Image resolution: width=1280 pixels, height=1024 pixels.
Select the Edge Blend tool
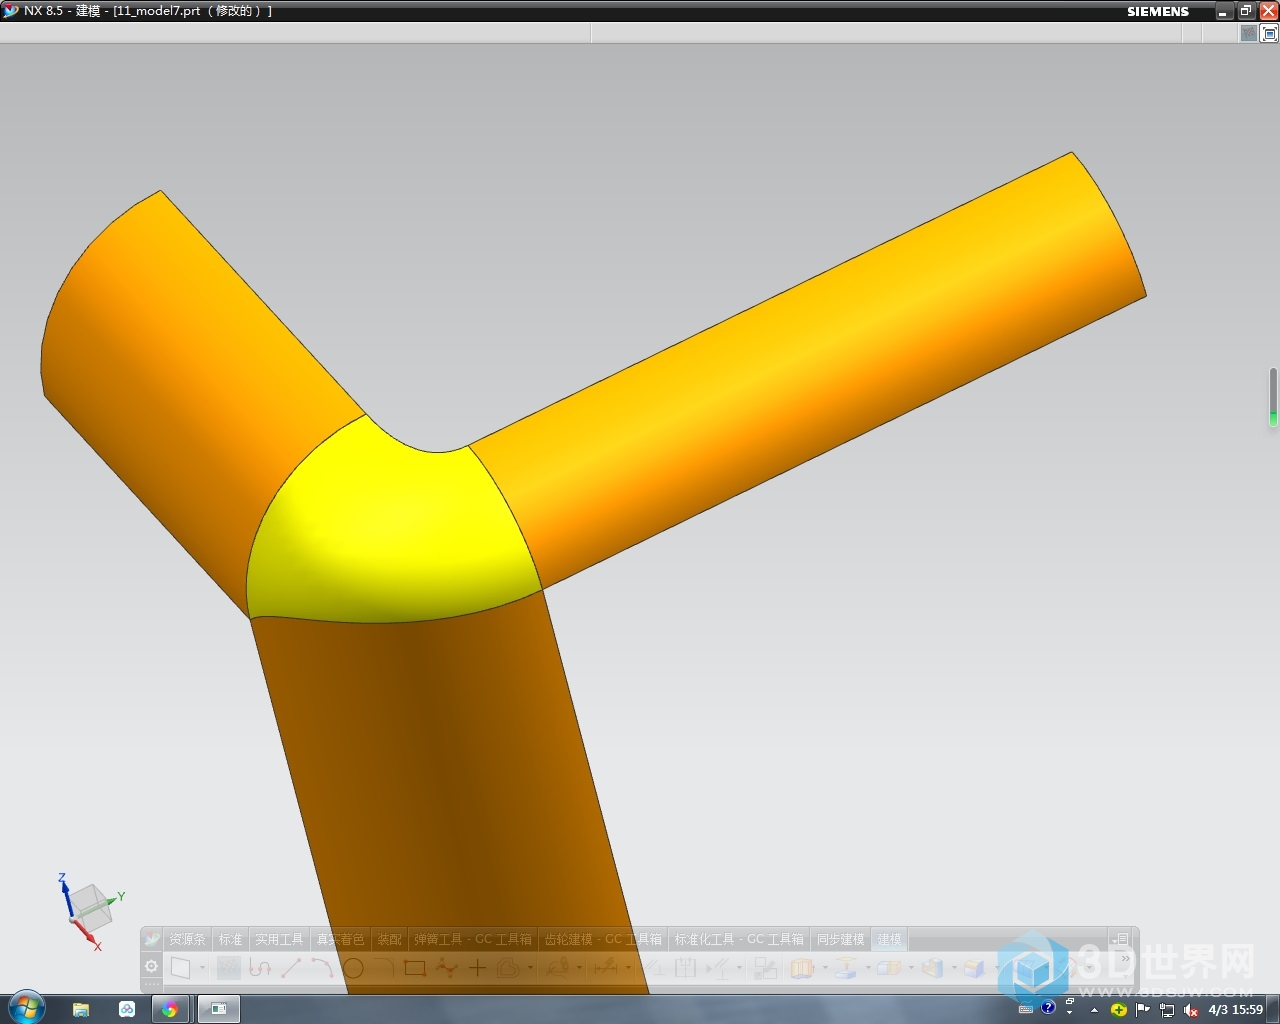pos(889,967)
